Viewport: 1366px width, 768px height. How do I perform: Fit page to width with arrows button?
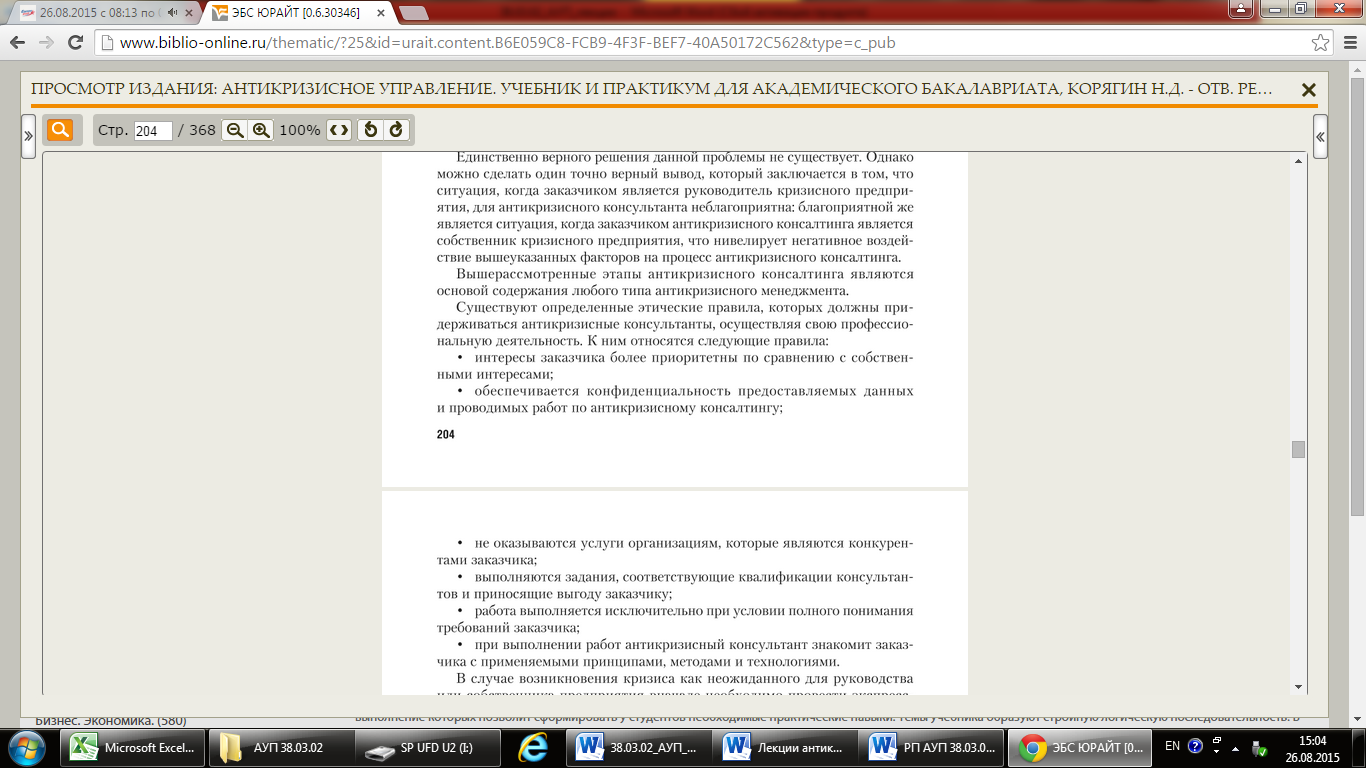point(339,130)
